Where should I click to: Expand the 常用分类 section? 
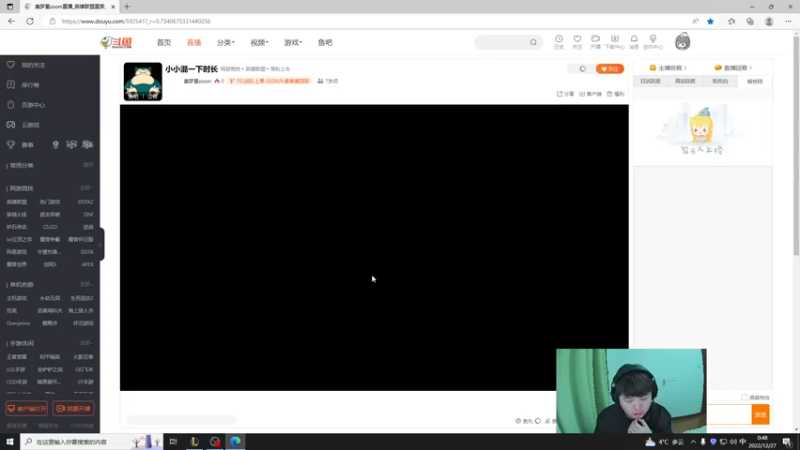click(x=88, y=165)
